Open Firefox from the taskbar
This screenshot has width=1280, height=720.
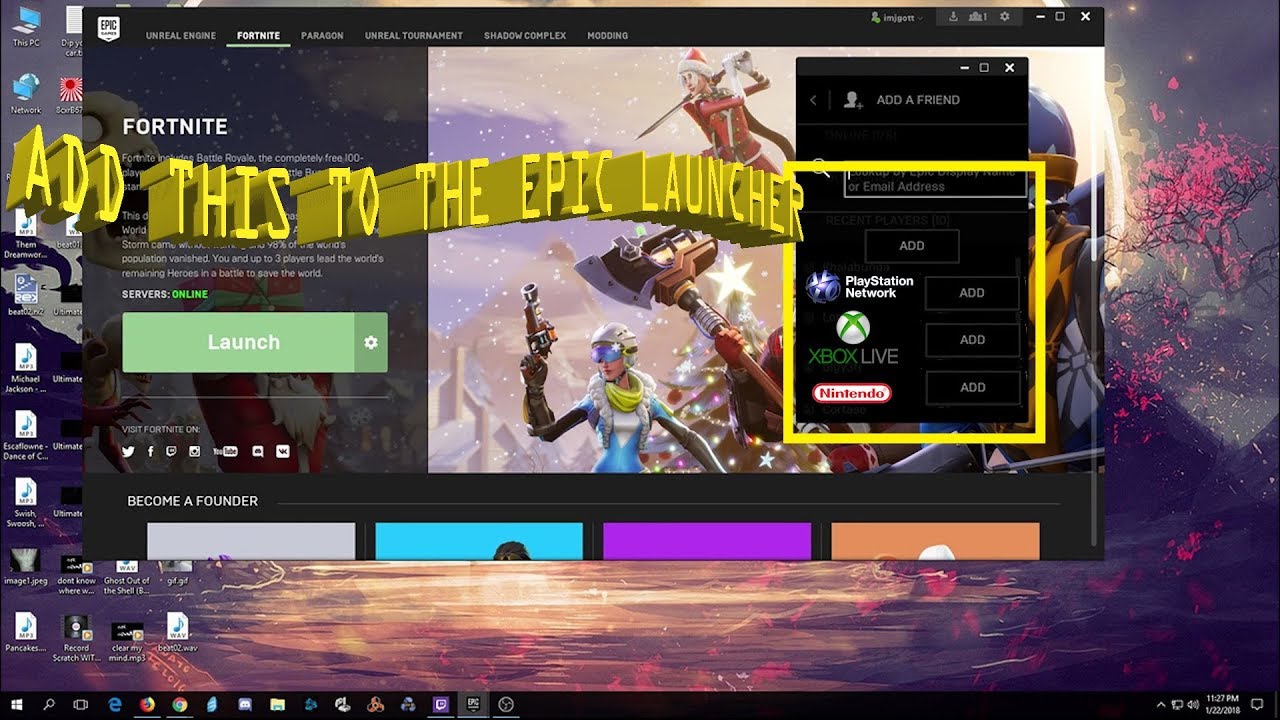click(x=147, y=705)
